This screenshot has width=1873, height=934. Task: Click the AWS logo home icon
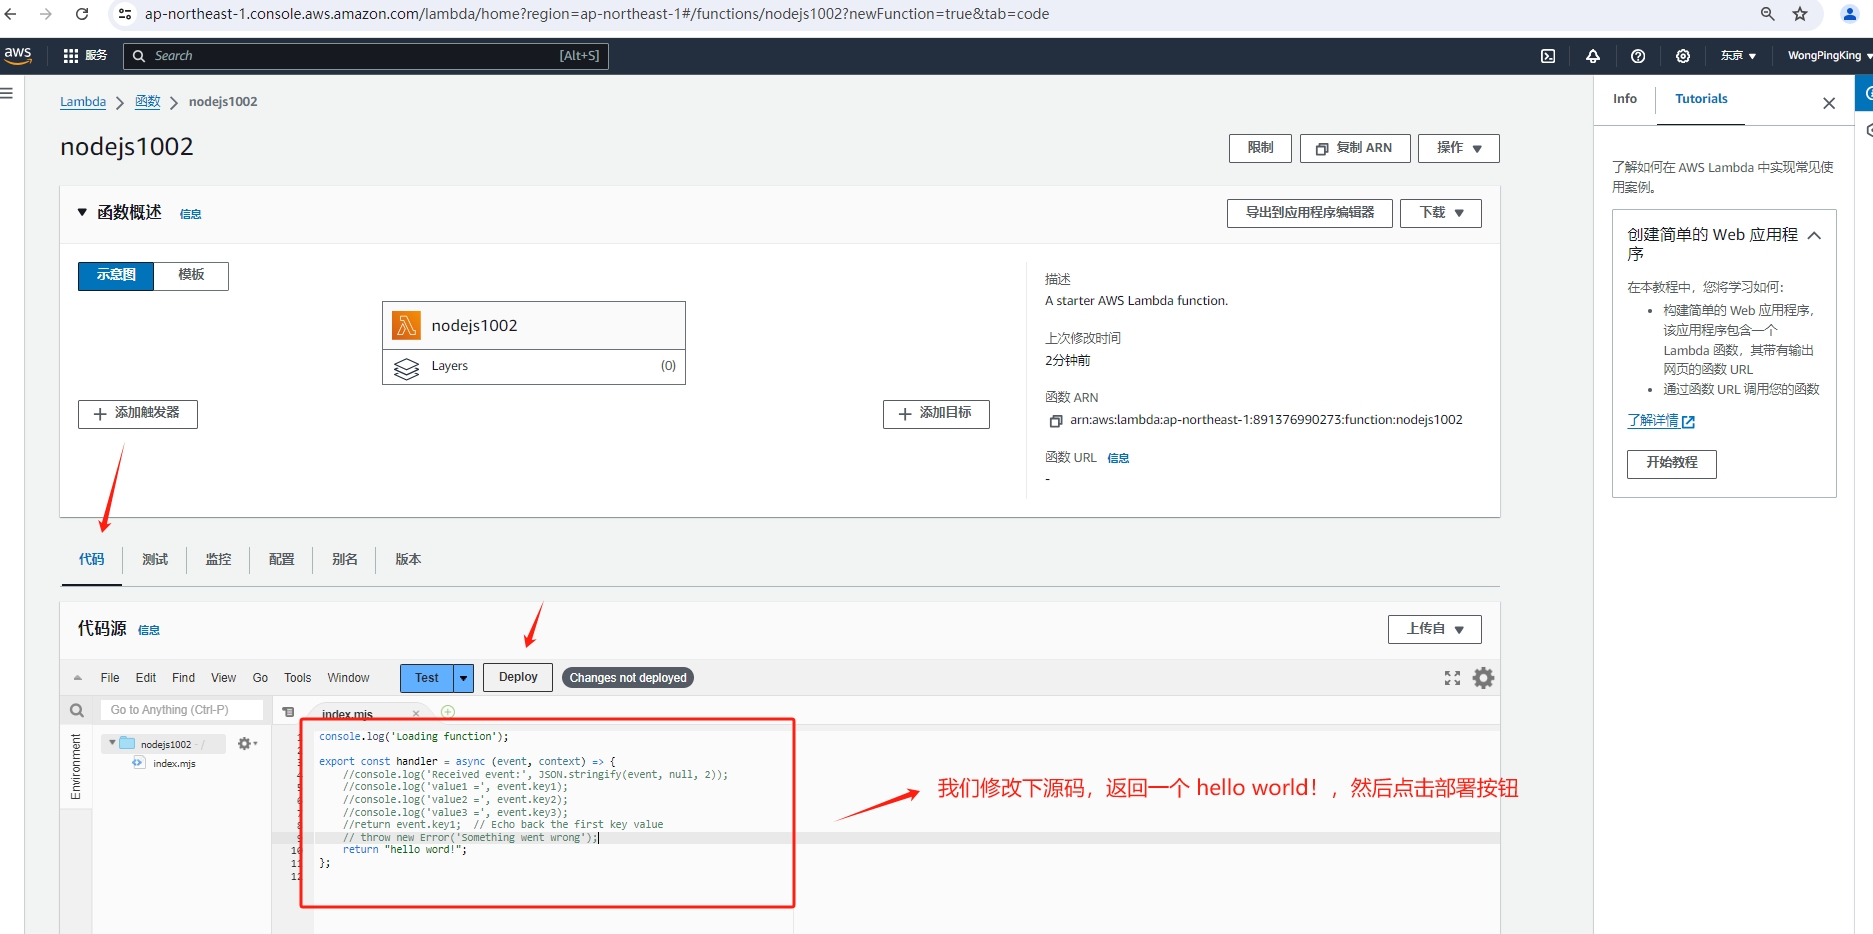[x=18, y=55]
